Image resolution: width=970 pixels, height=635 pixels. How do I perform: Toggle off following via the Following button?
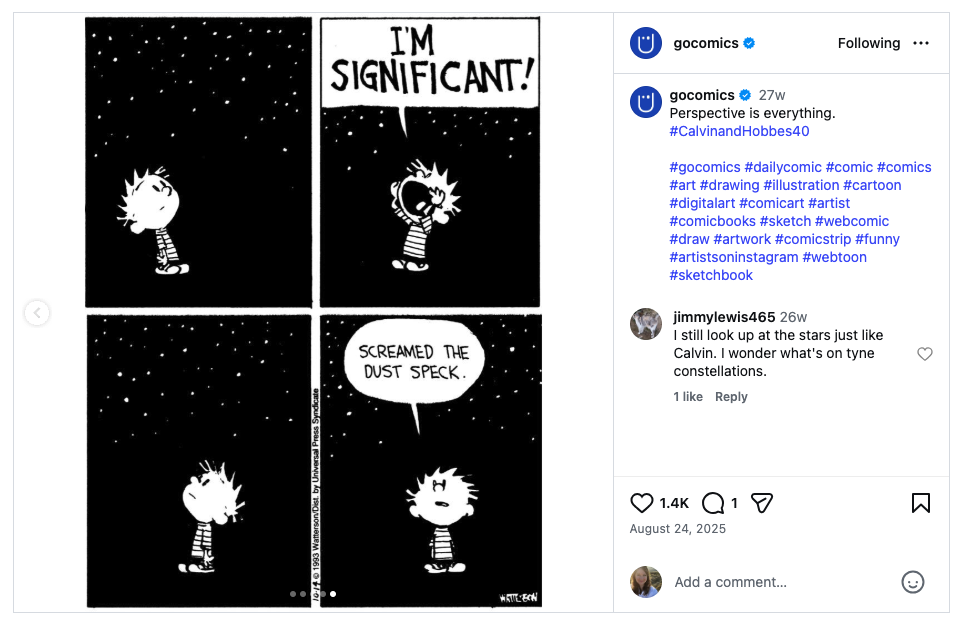point(869,43)
